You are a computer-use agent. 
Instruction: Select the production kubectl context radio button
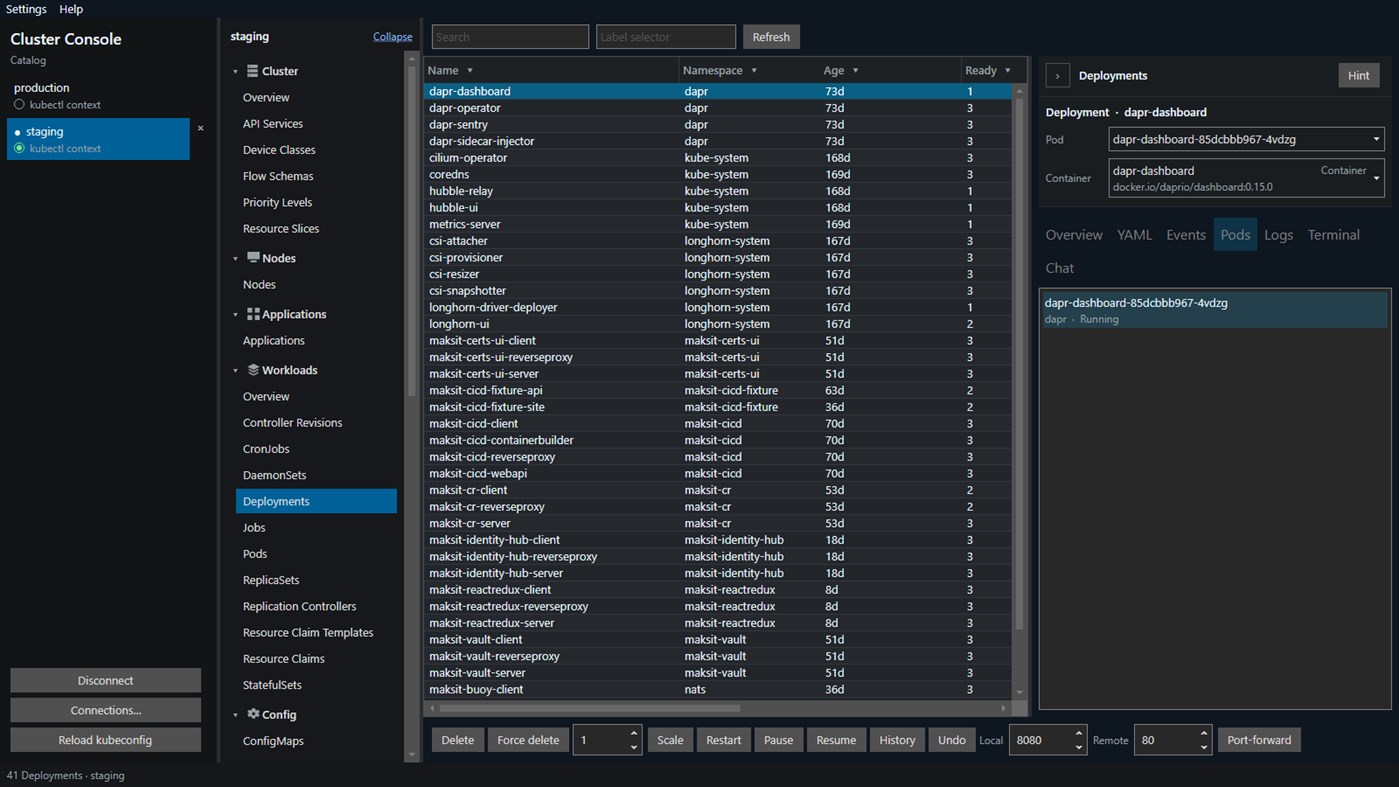pos(19,104)
